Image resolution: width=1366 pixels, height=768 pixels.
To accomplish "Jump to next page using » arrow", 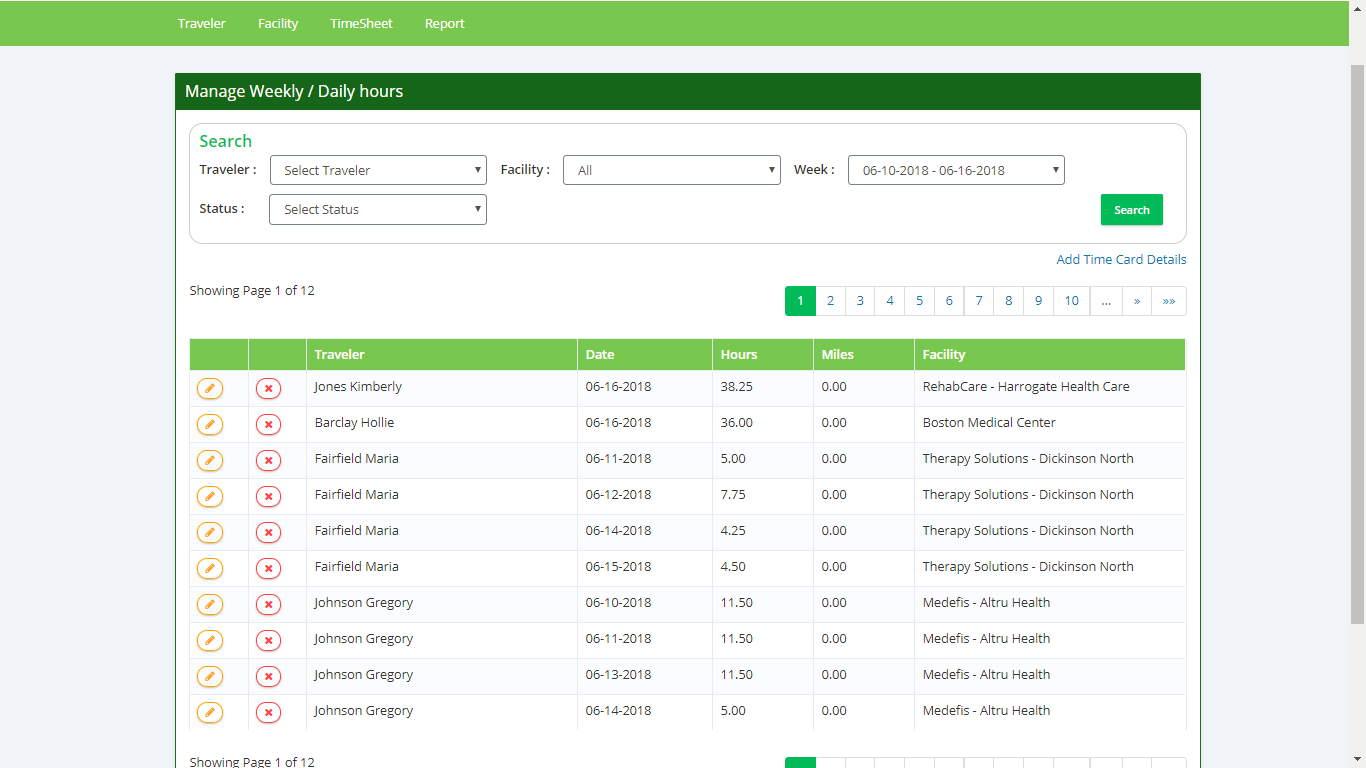I will coord(1136,301).
